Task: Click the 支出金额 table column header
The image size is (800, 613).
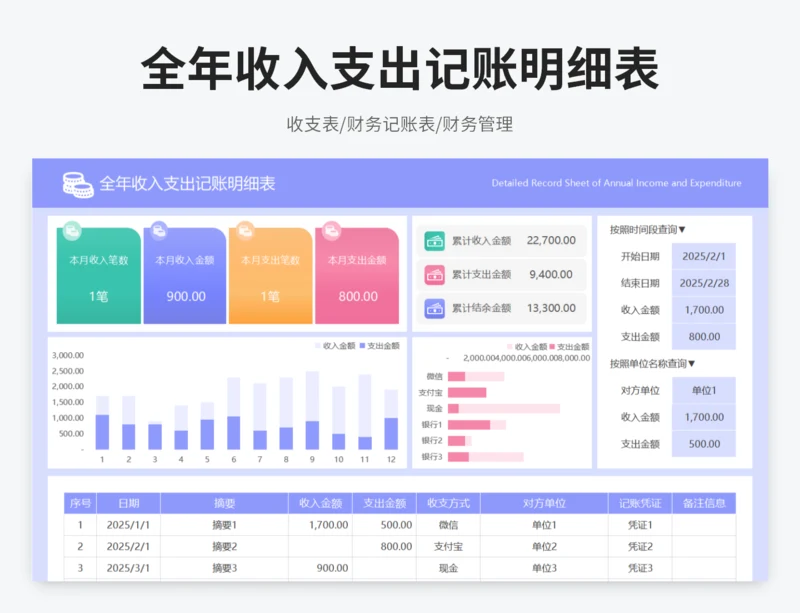Action: tap(384, 503)
